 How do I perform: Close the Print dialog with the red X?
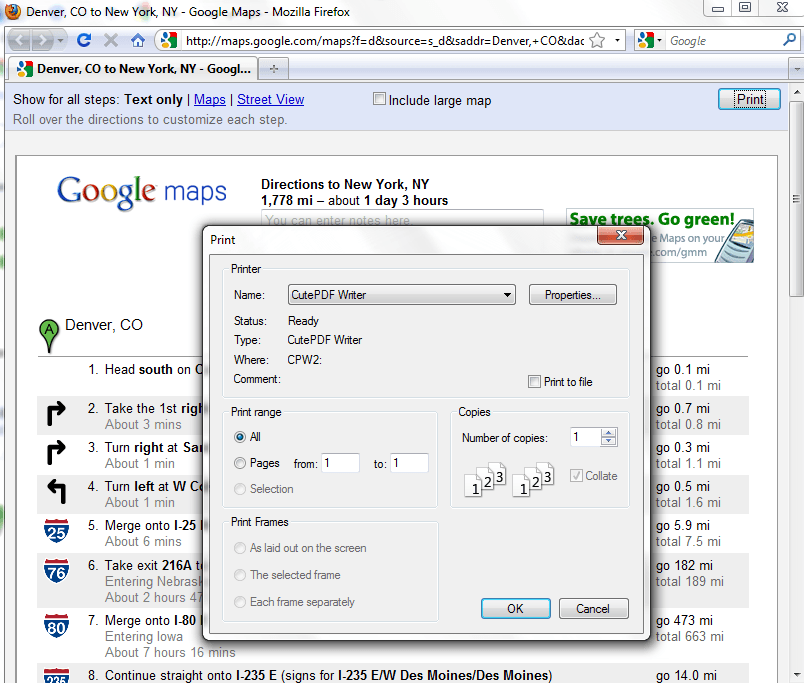tap(619, 236)
